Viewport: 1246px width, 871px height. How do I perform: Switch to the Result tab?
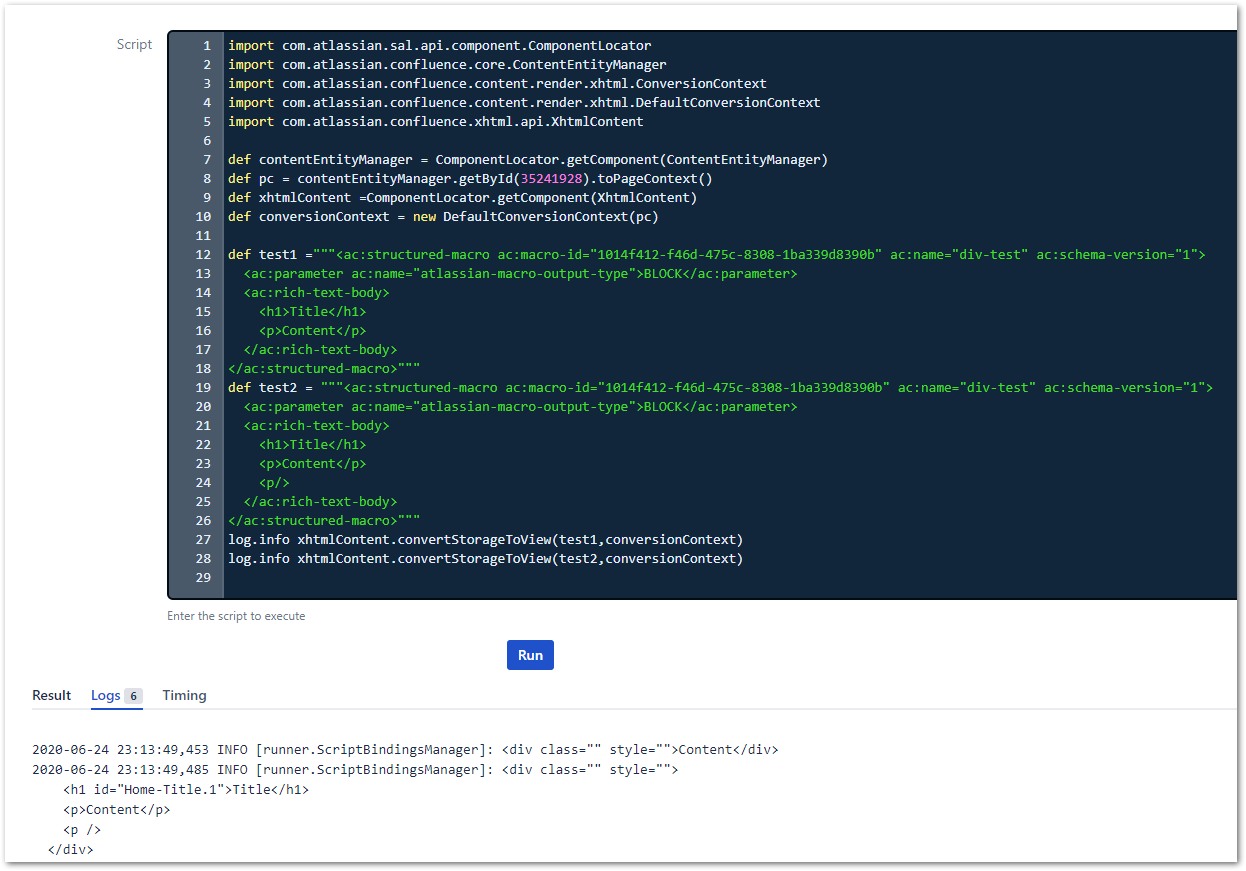point(52,695)
